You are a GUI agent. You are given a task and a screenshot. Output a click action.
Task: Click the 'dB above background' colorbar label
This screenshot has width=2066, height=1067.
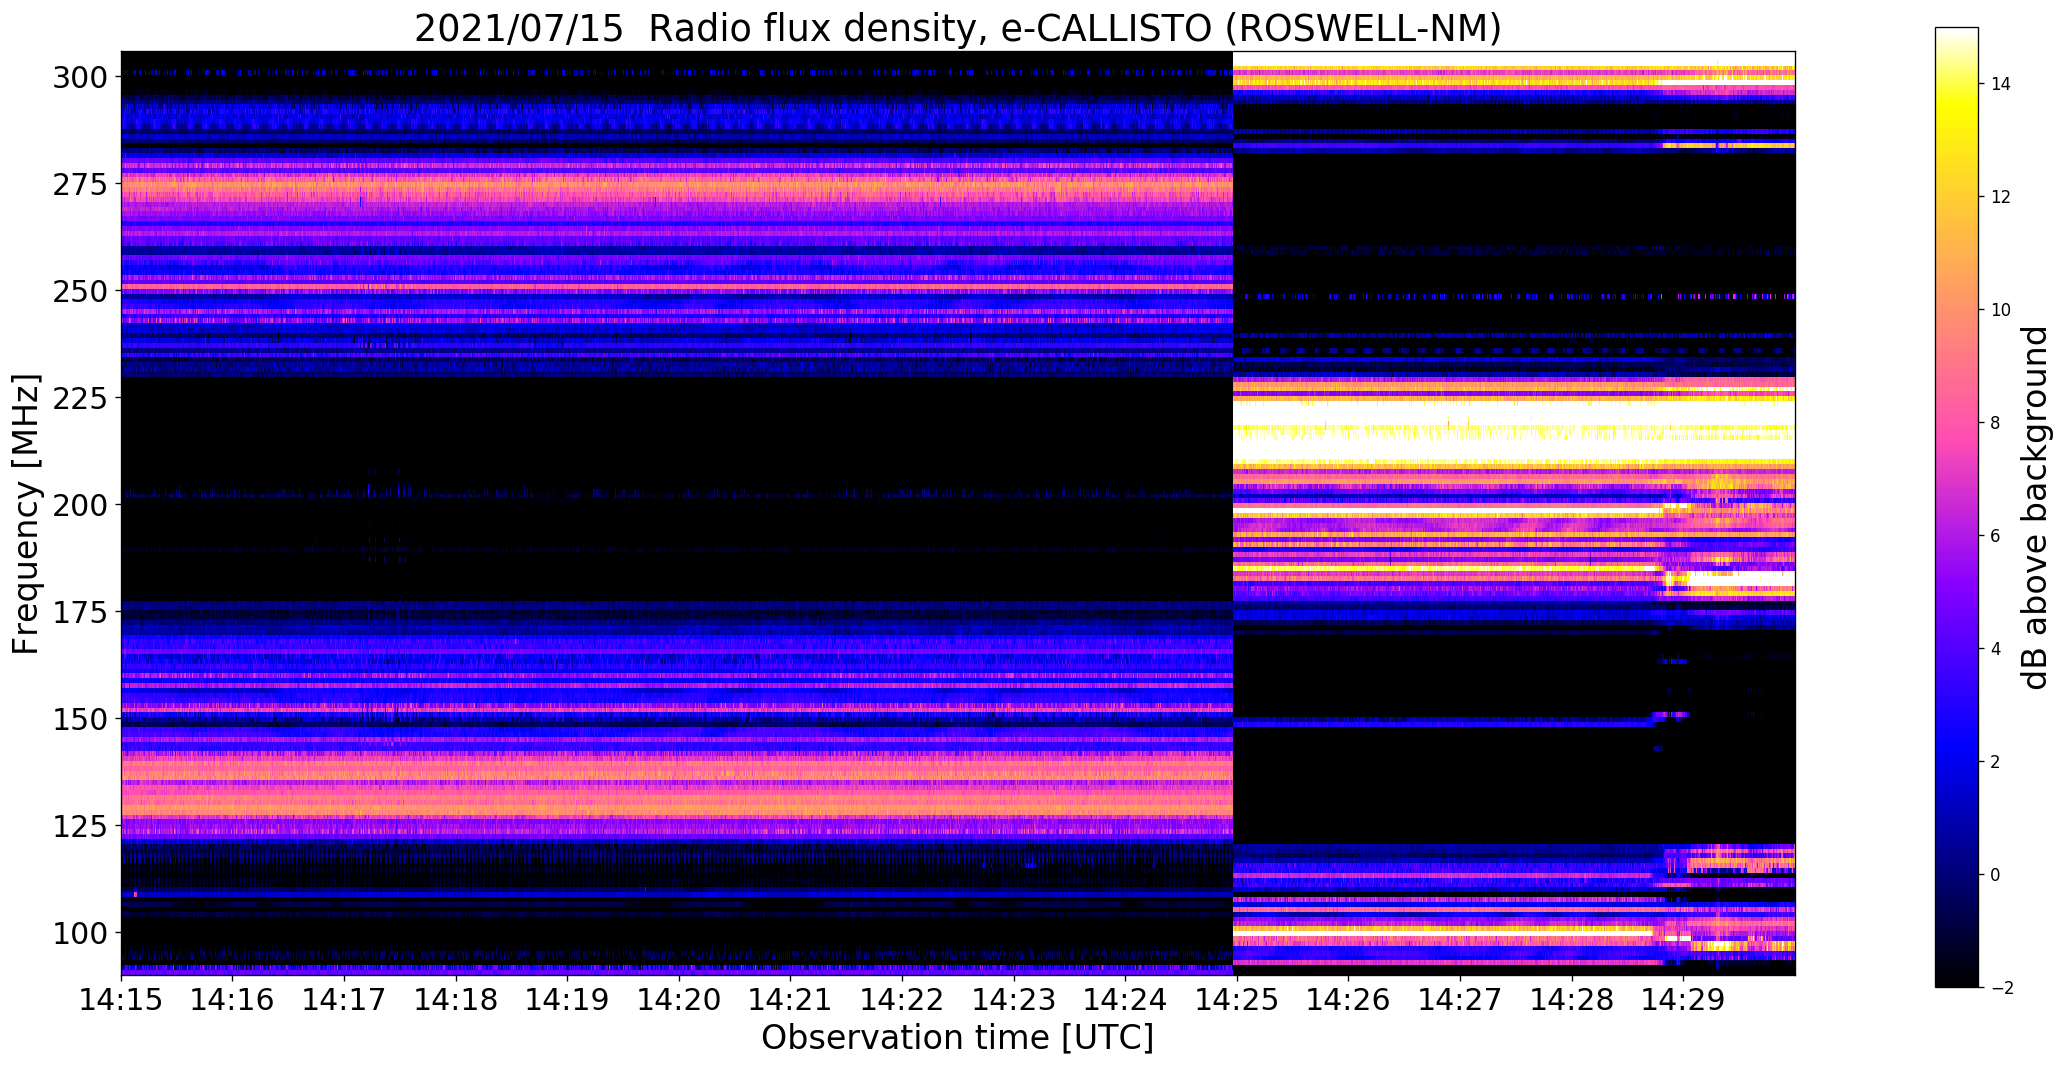(x=2035, y=508)
